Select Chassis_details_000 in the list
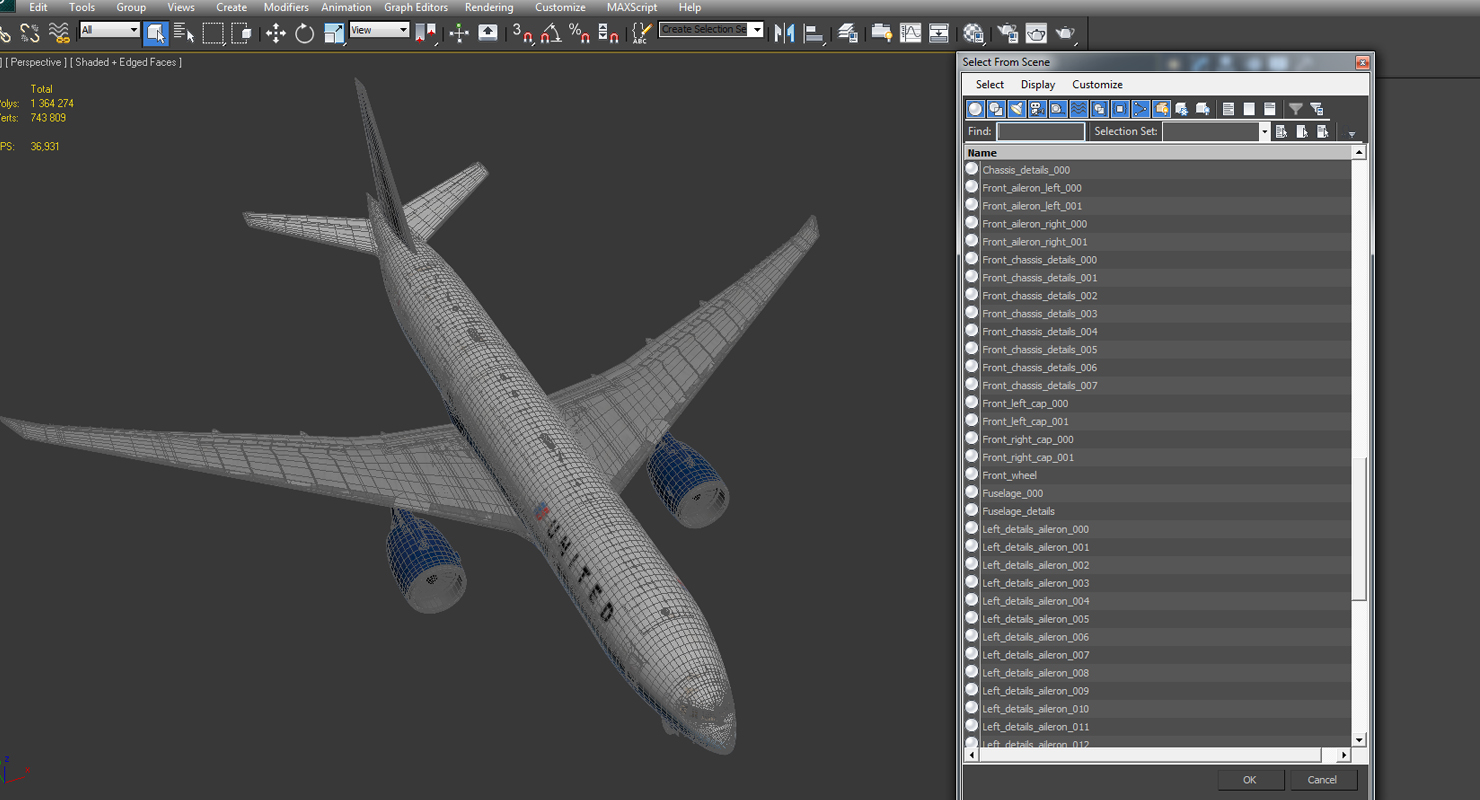Image resolution: width=1480 pixels, height=800 pixels. (x=1158, y=170)
